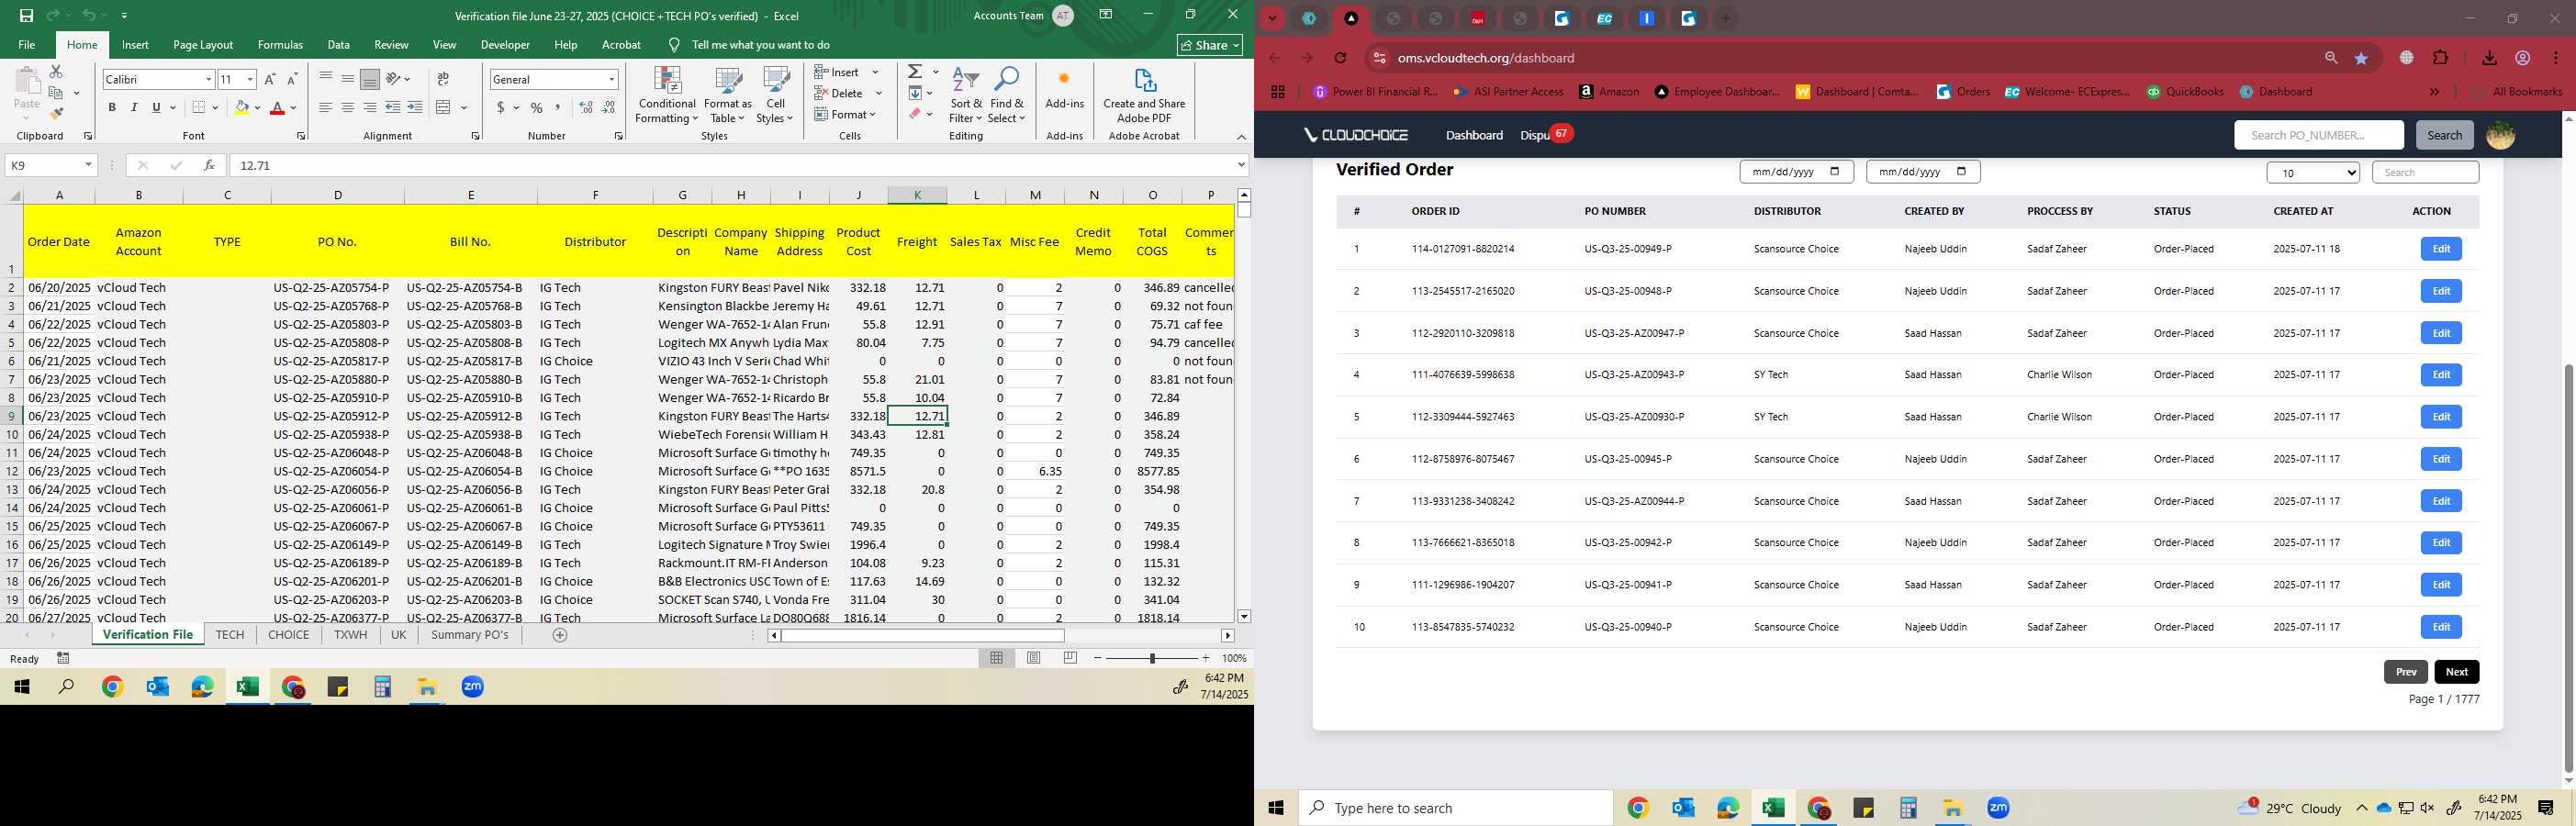2576x826 pixels.
Task: Expand the Conditional Formatting menu
Action: (667, 95)
